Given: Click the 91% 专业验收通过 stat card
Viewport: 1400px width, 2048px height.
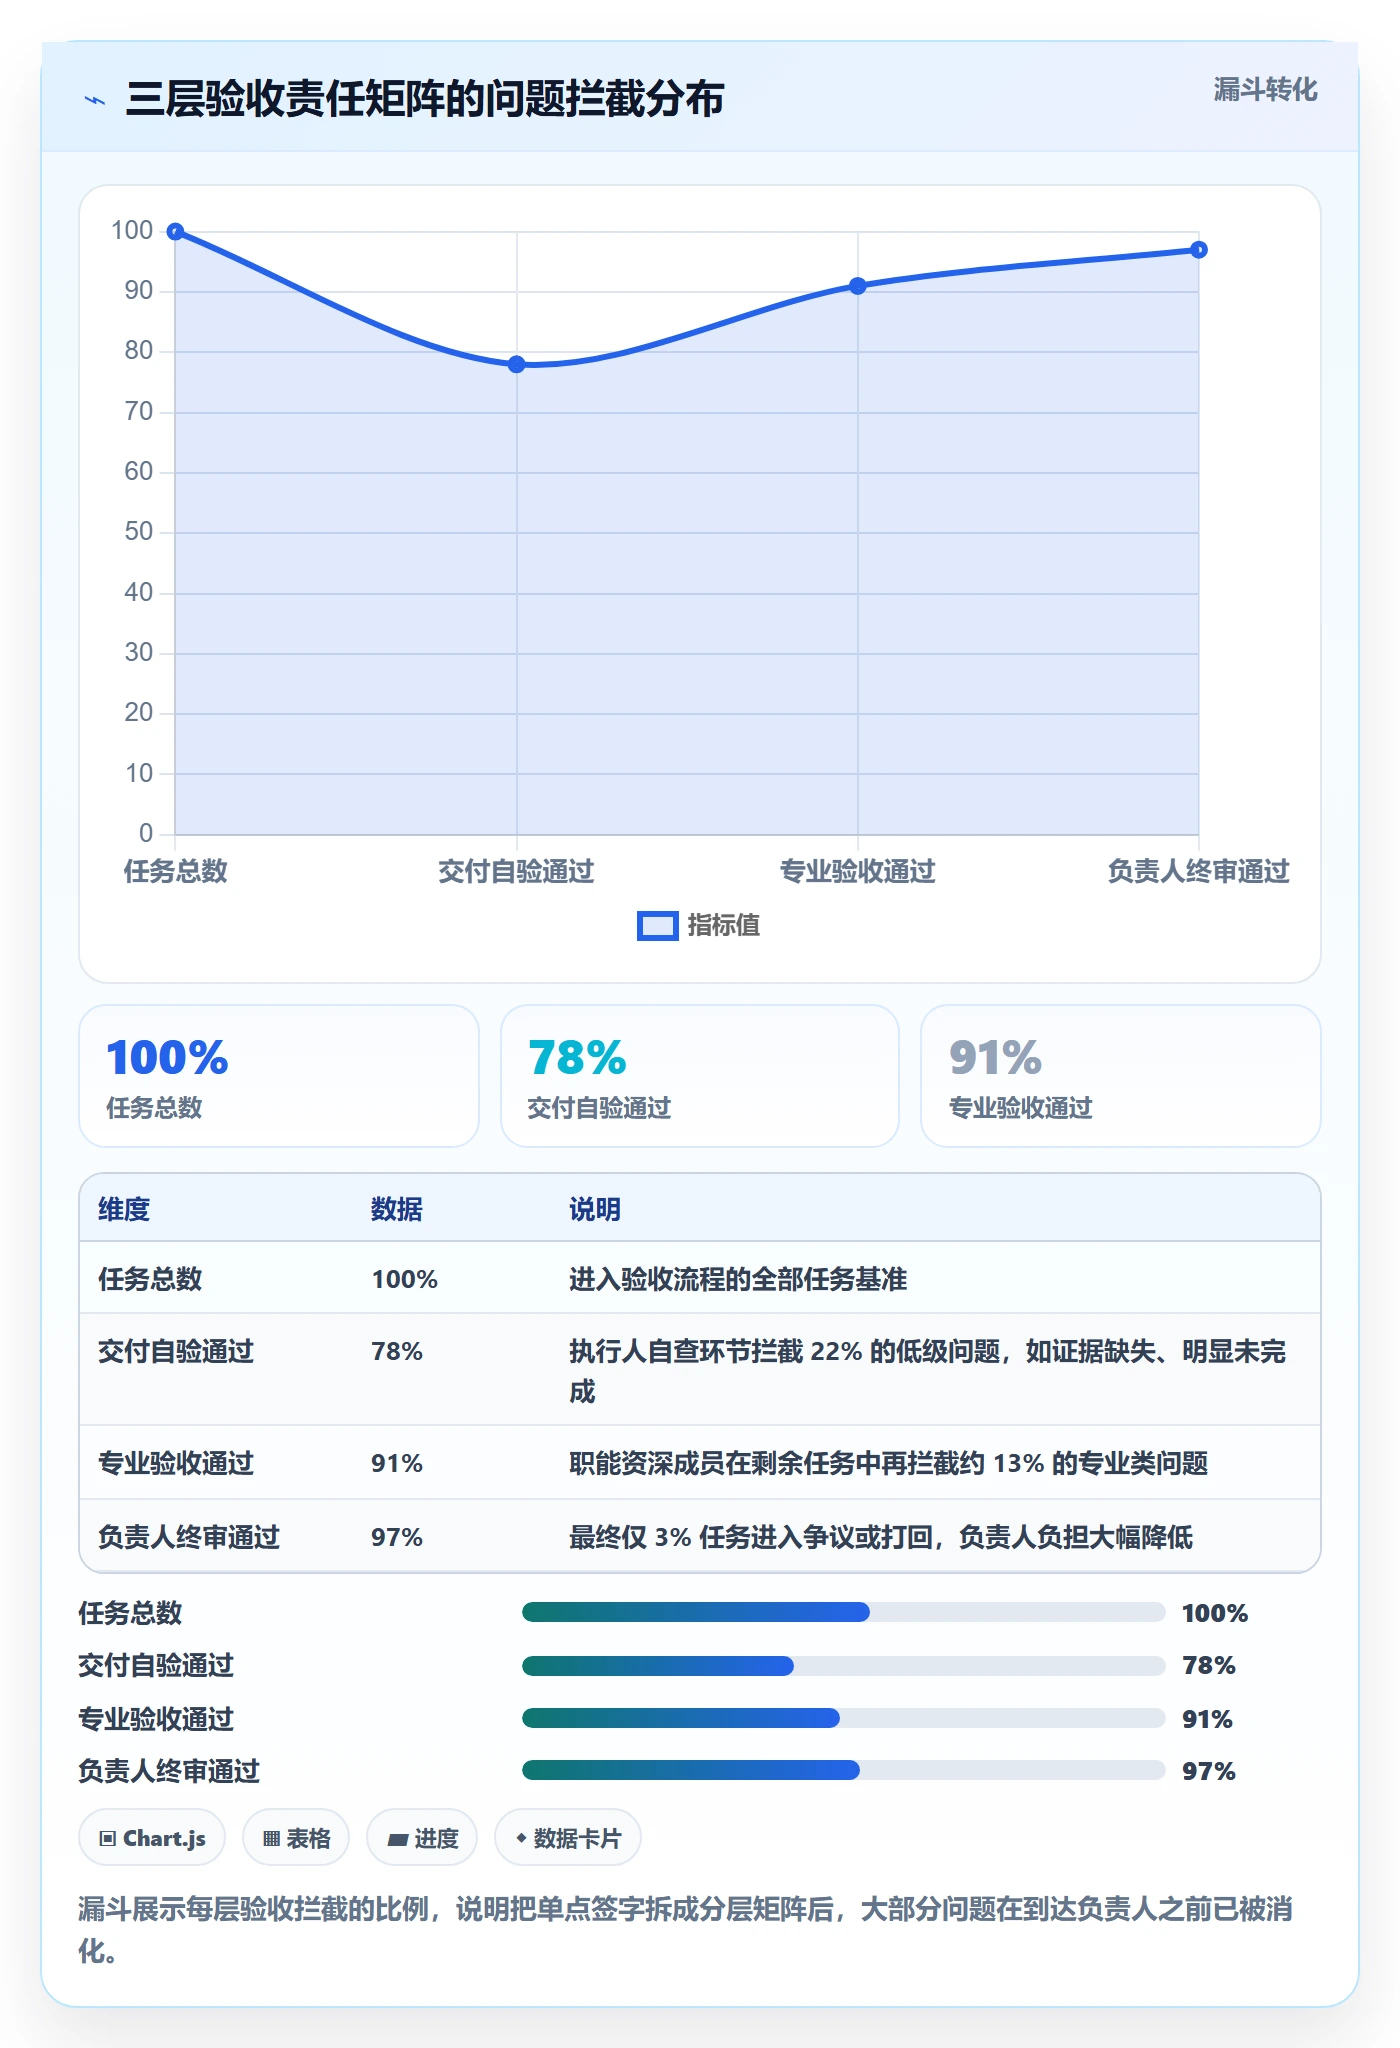Looking at the screenshot, I should [x=1120, y=1076].
